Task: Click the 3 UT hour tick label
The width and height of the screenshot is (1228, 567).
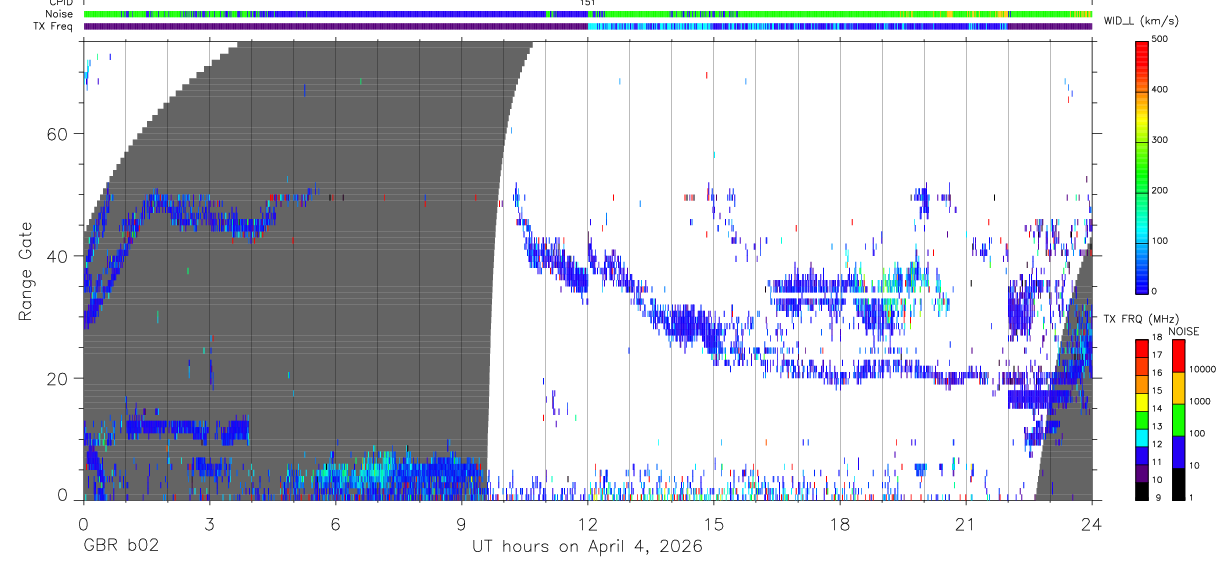Action: 210,522
